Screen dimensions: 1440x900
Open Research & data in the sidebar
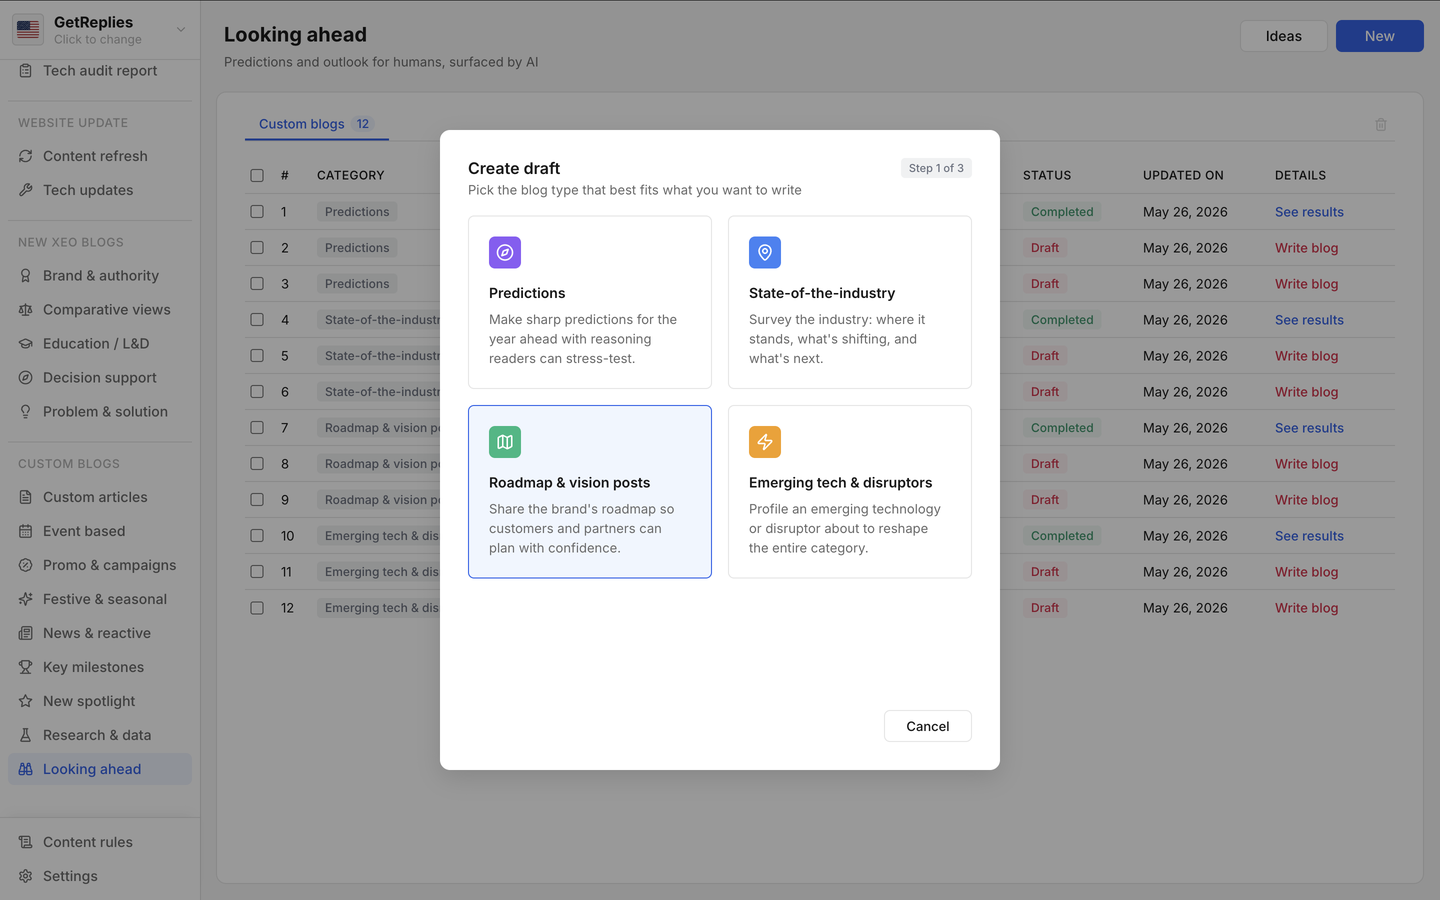[100, 735]
